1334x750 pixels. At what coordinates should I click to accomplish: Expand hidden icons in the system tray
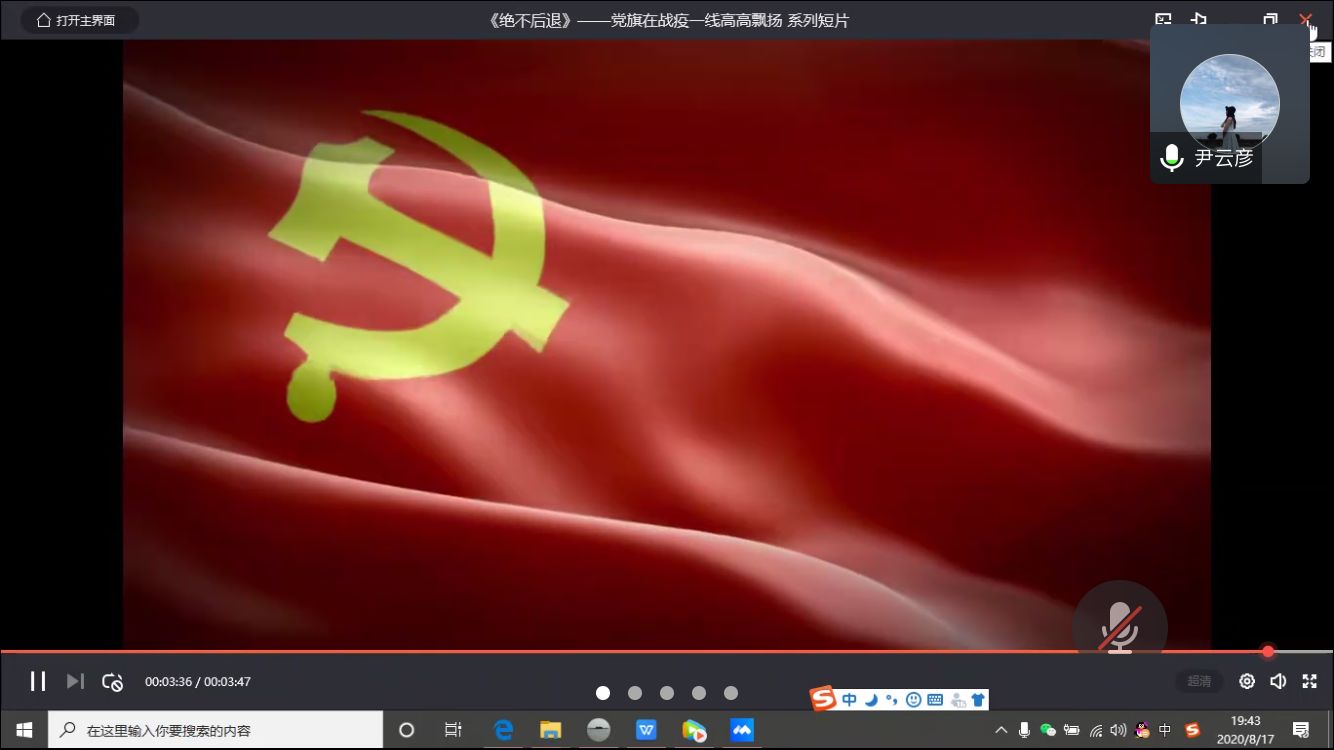(x=1001, y=731)
